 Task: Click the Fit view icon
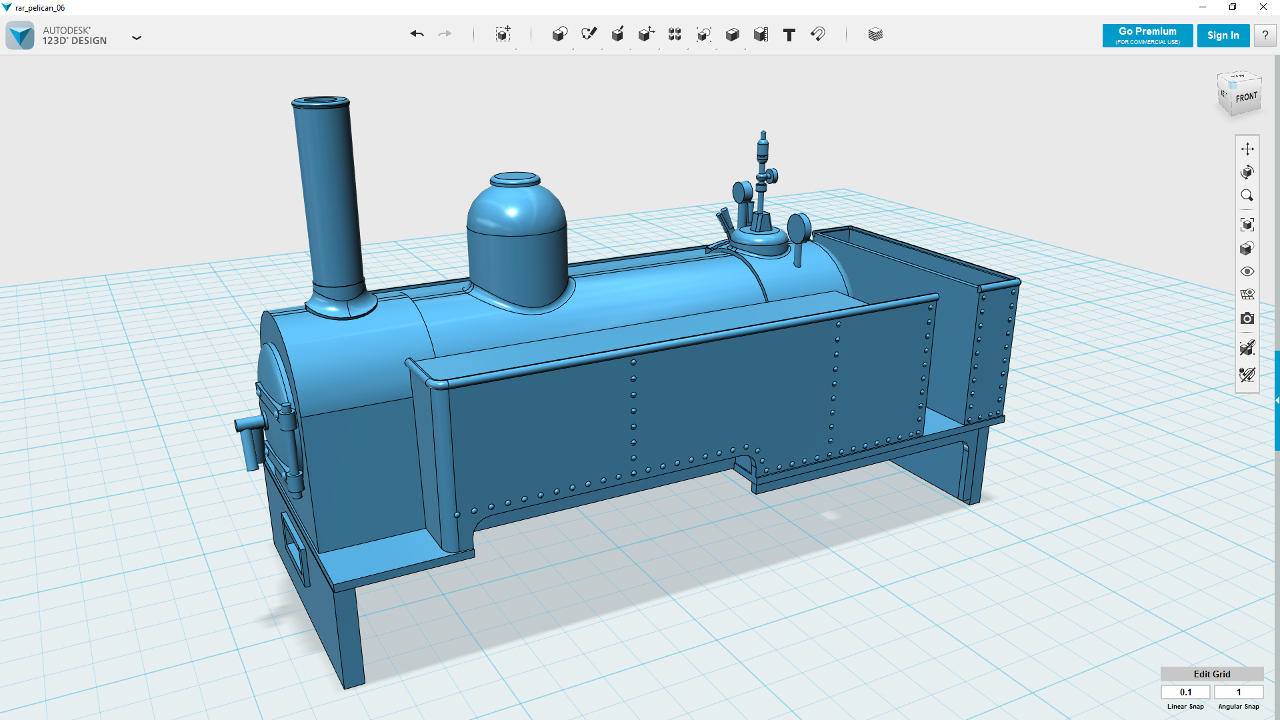pyautogui.click(x=1247, y=224)
